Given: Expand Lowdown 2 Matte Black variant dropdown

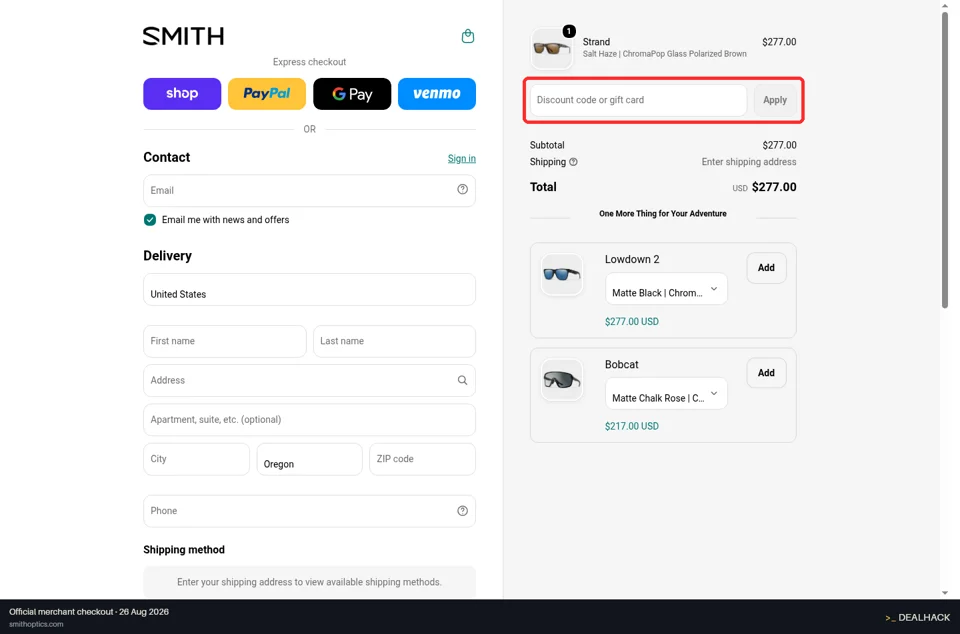Looking at the screenshot, I should coord(666,289).
